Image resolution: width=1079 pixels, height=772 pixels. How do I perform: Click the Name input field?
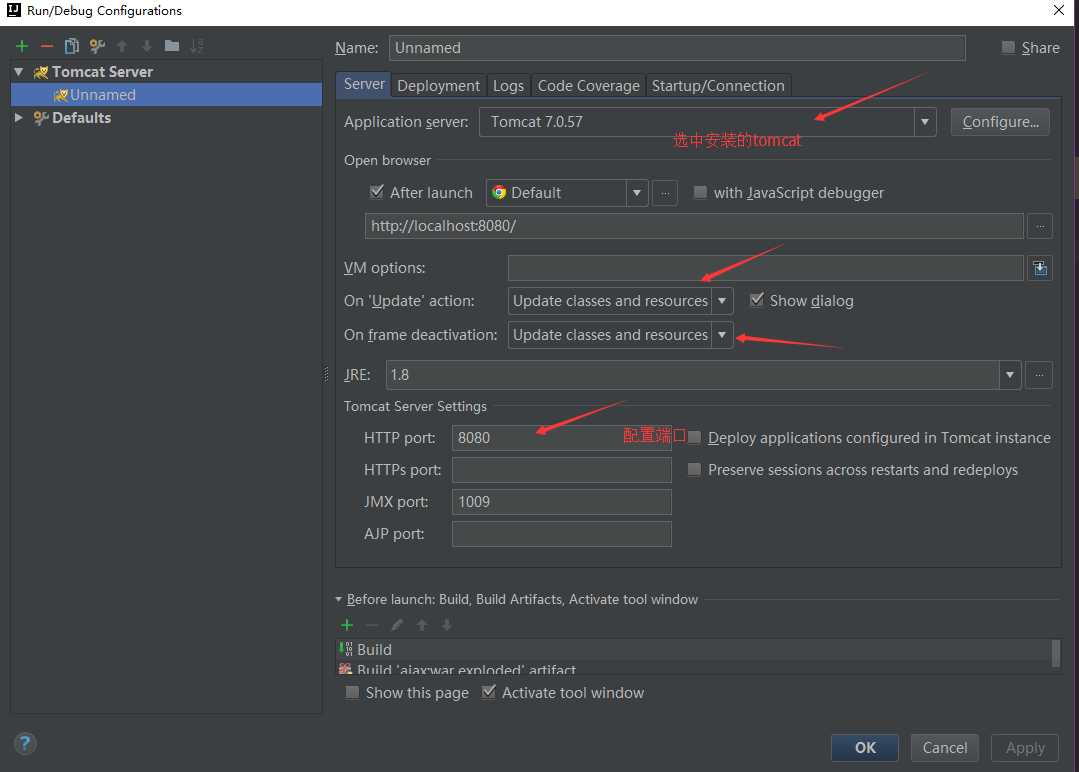click(x=677, y=47)
